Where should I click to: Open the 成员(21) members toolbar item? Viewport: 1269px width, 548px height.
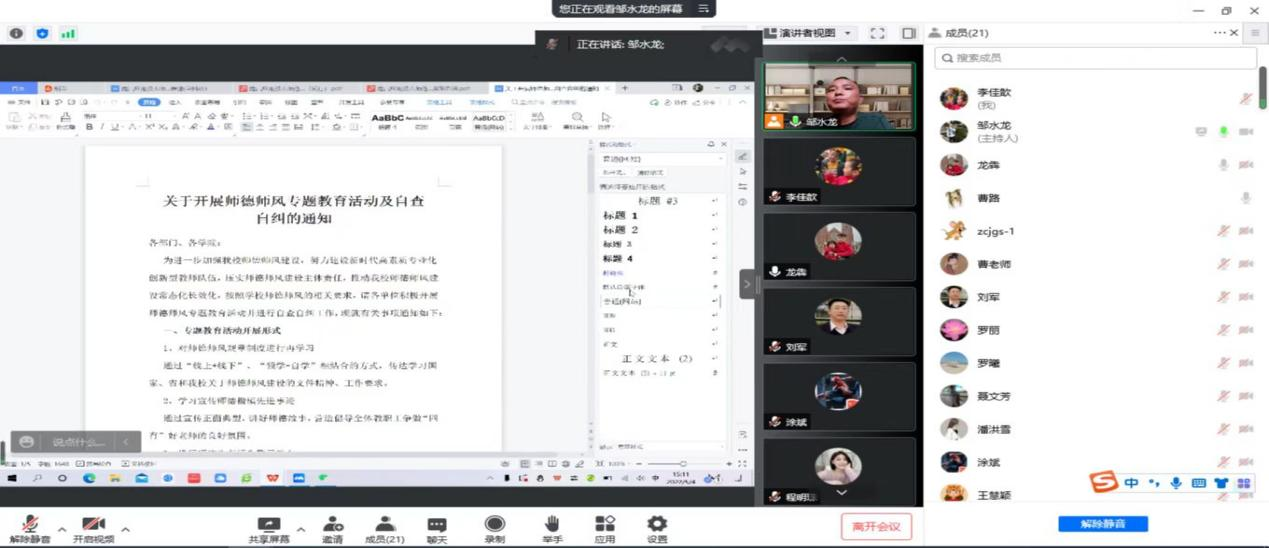384,525
